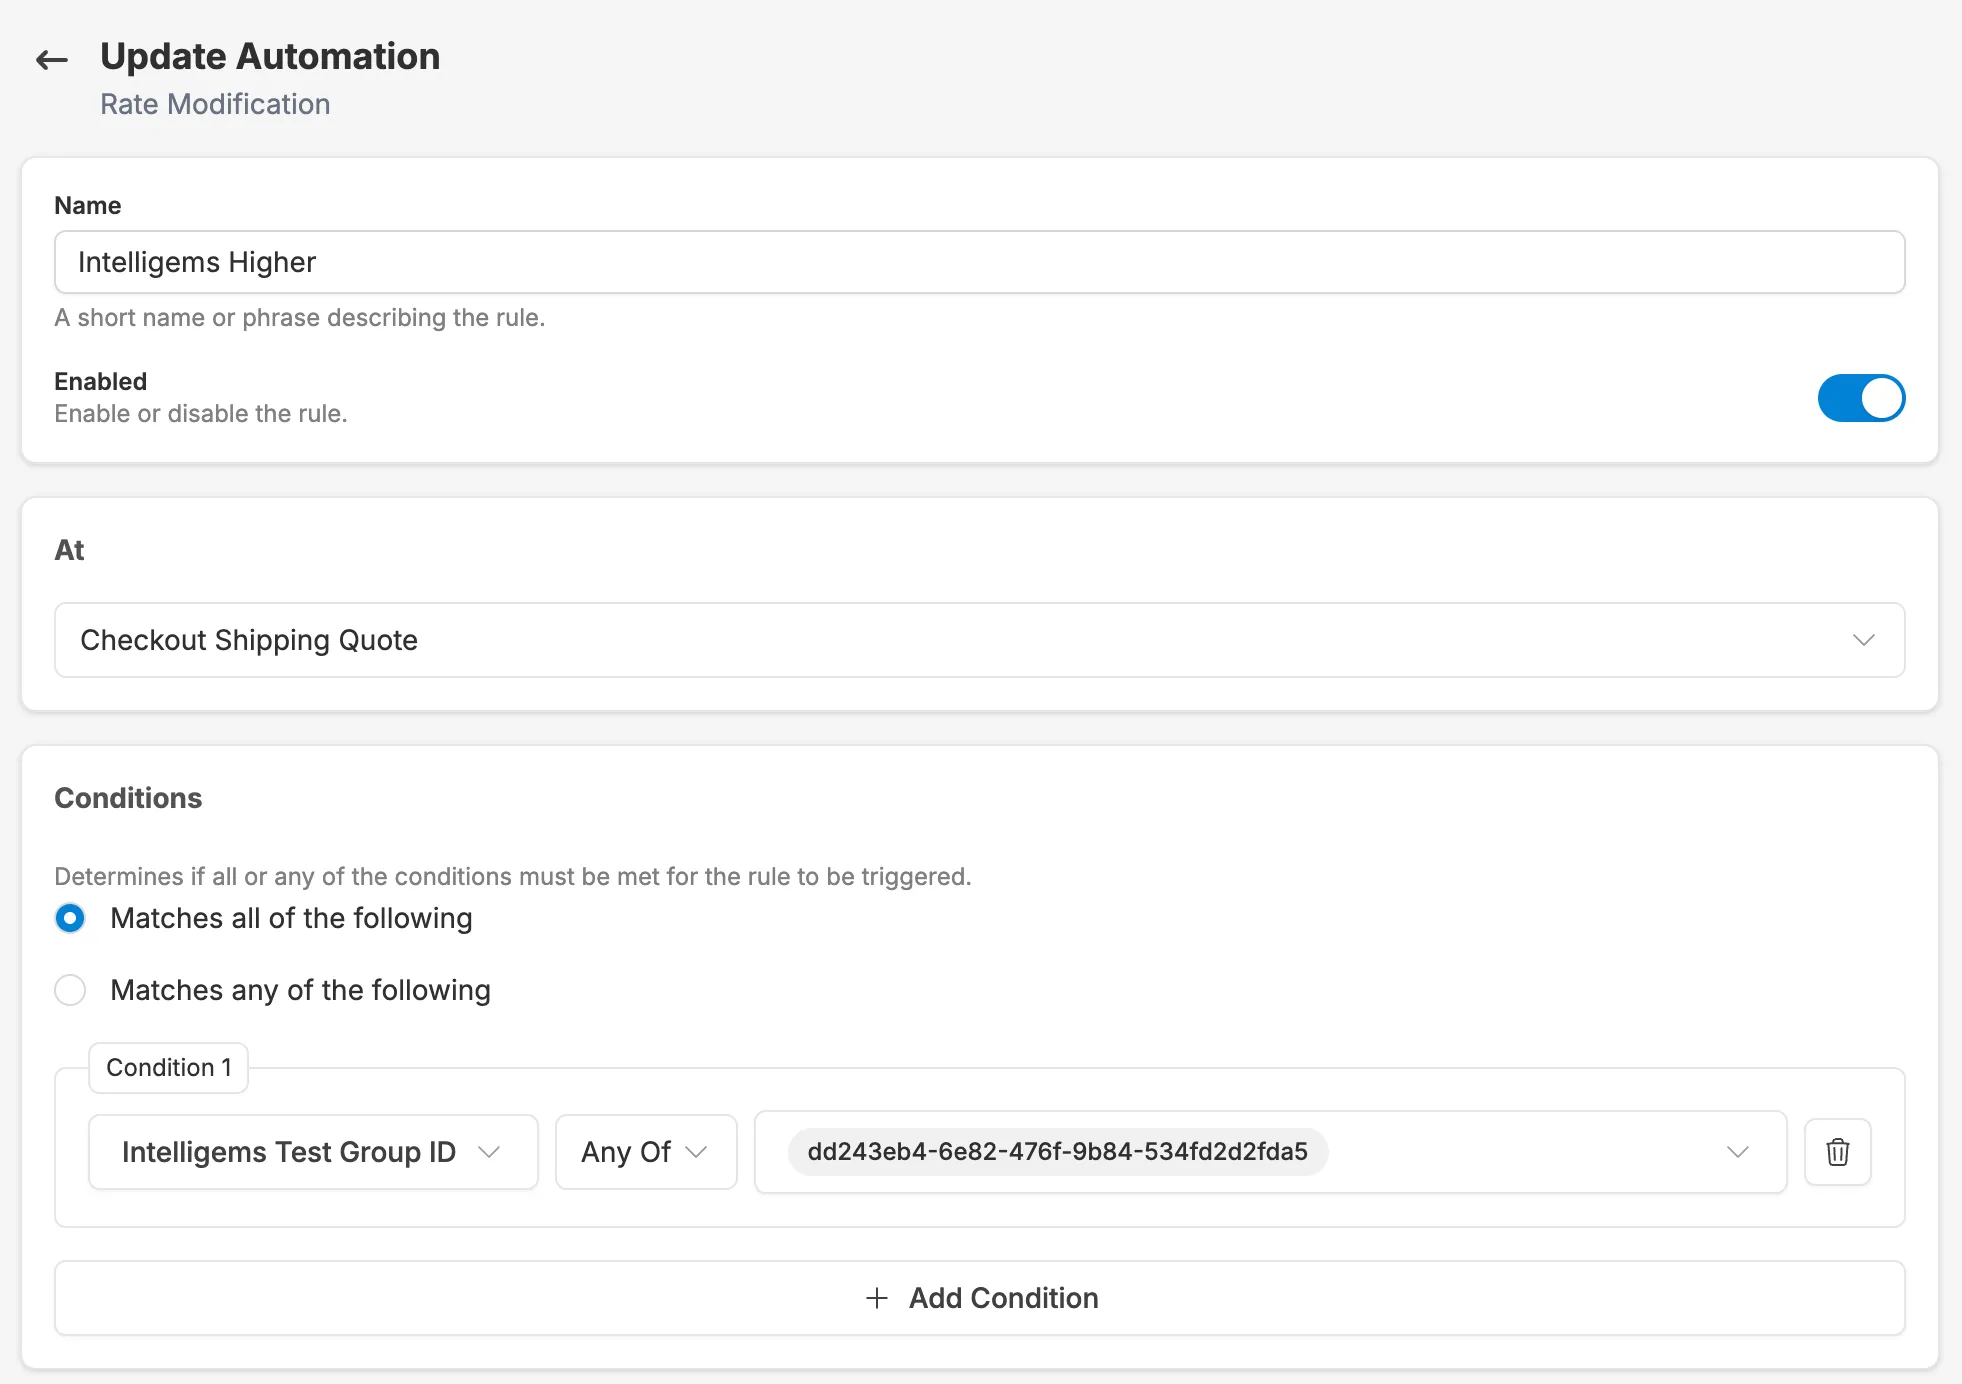Click the plus icon in Add Condition

pyautogui.click(x=877, y=1298)
